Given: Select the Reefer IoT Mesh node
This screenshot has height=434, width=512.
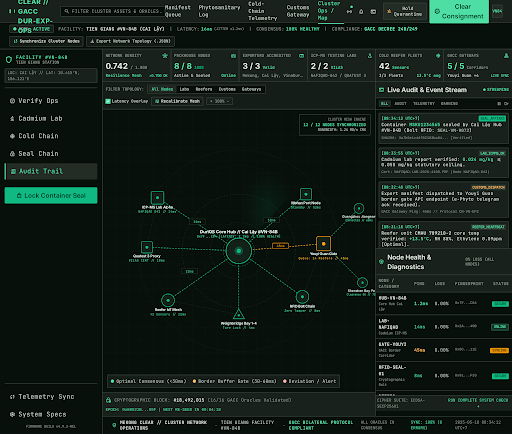Looking at the screenshot, I should [168, 300].
